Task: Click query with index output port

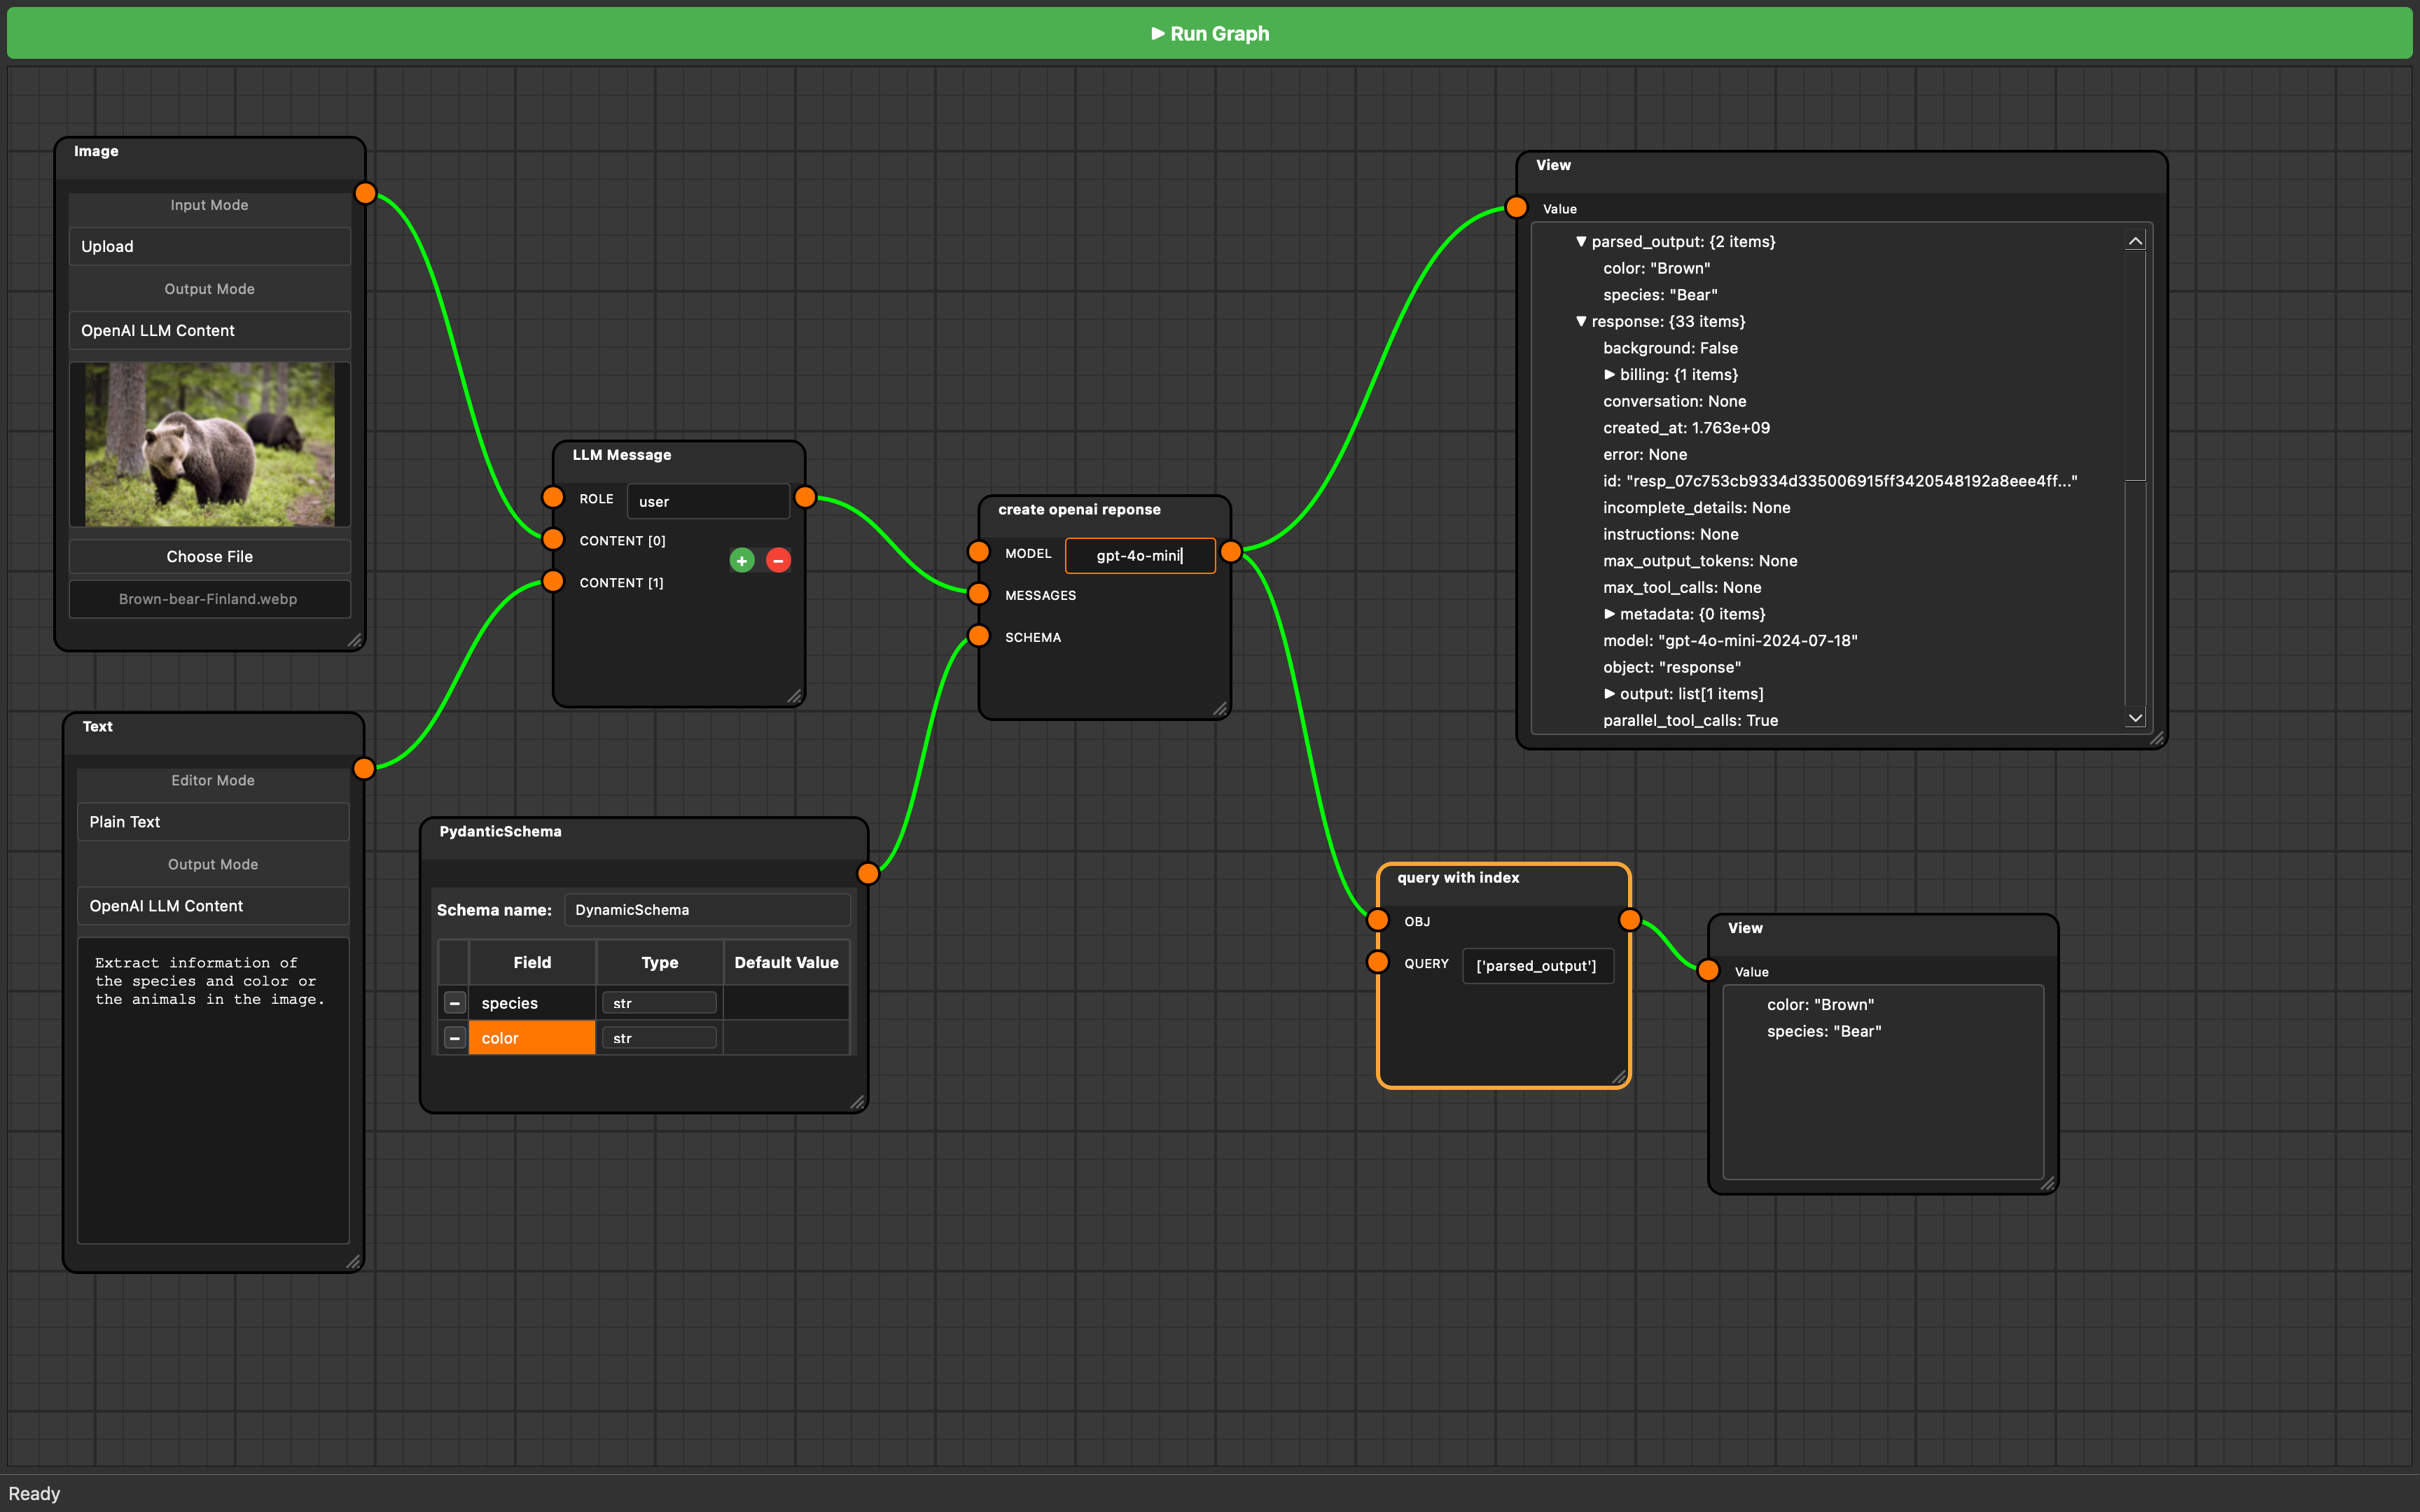Action: (1629, 920)
